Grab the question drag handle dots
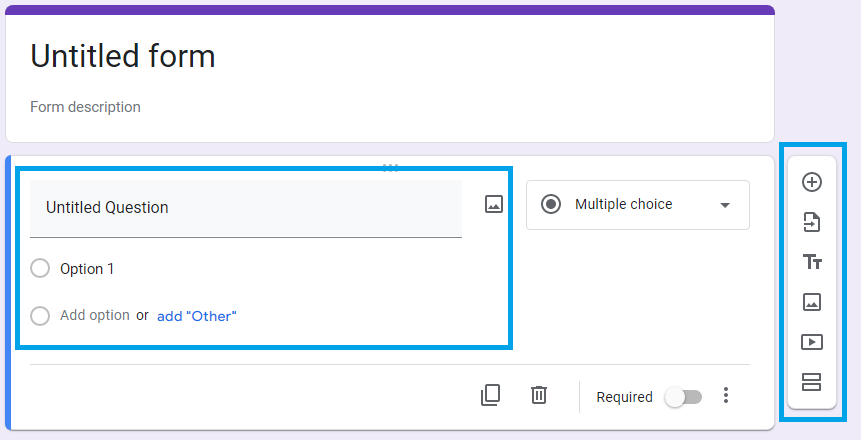The height and width of the screenshot is (440, 861). pyautogui.click(x=391, y=167)
